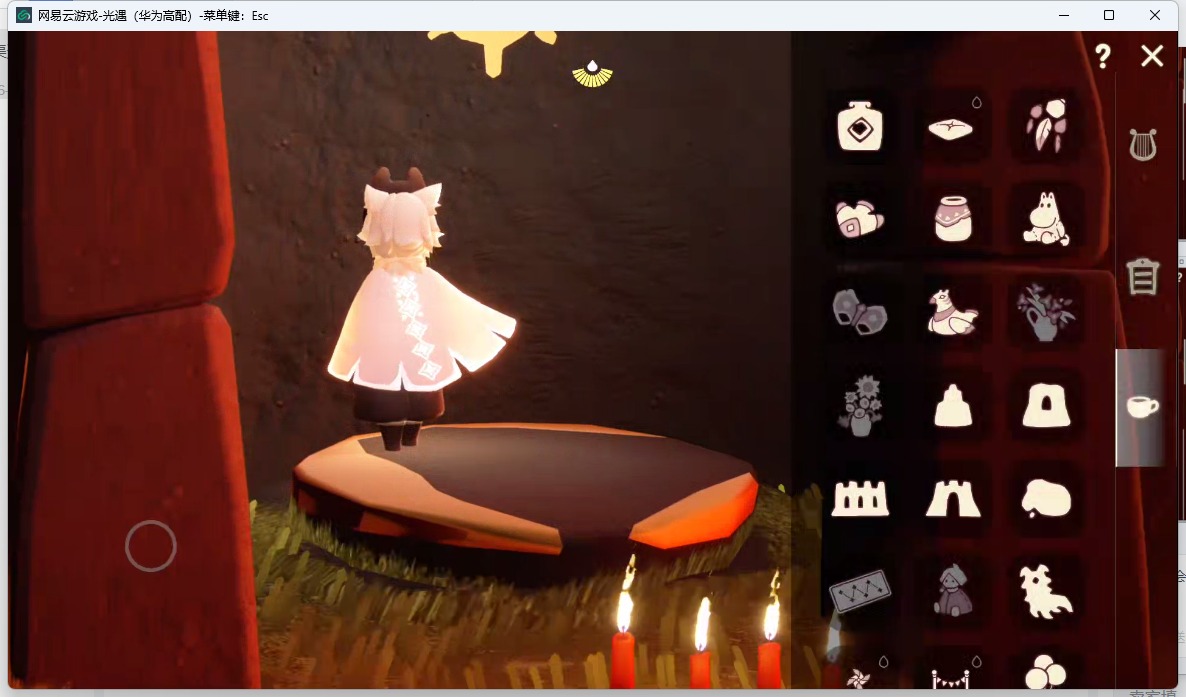This screenshot has width=1186, height=697.
Task: Choose the rounded rock blob prop
Action: point(1046,499)
